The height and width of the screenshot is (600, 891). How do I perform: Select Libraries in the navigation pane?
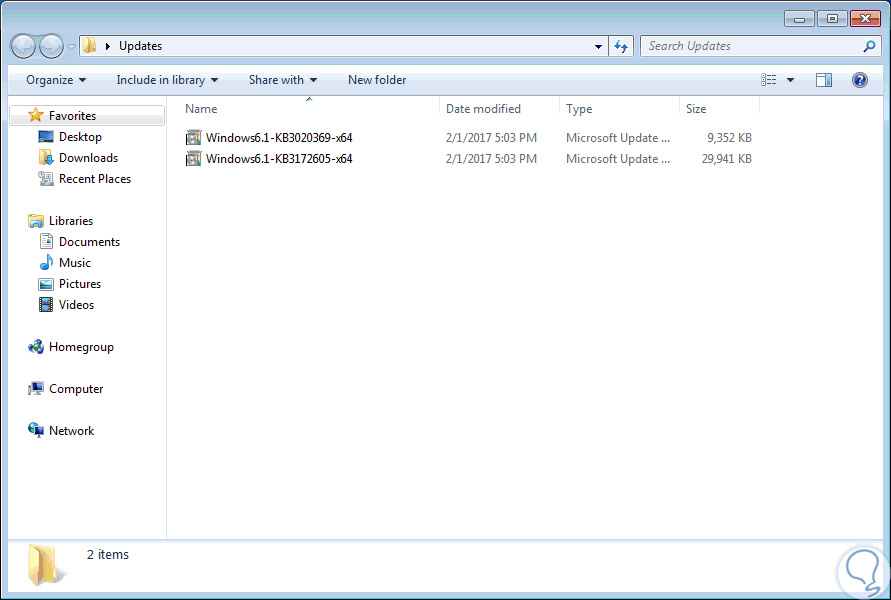click(70, 220)
